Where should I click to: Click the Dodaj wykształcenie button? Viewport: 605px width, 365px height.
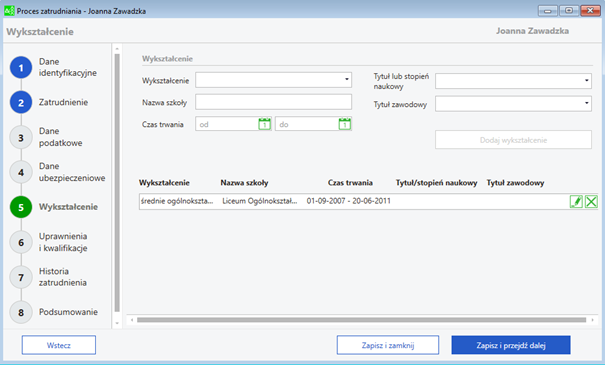click(x=513, y=140)
